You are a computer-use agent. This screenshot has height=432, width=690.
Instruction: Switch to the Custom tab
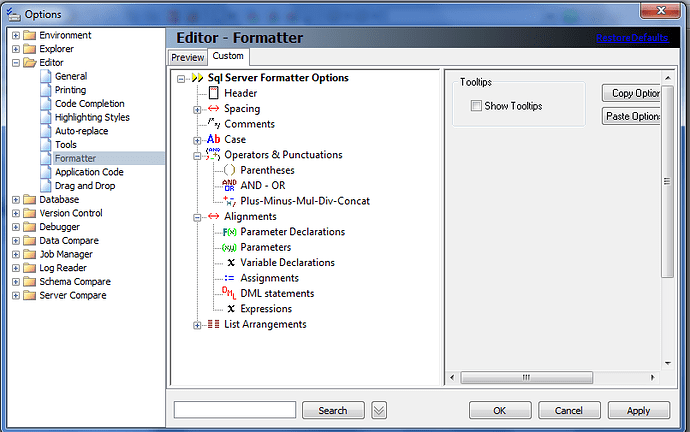[228, 56]
